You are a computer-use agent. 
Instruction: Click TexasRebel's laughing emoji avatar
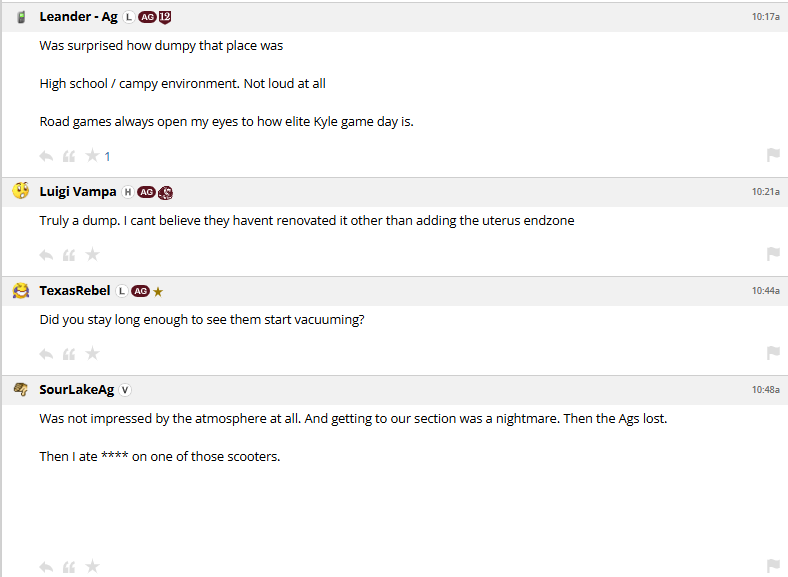(x=21, y=291)
